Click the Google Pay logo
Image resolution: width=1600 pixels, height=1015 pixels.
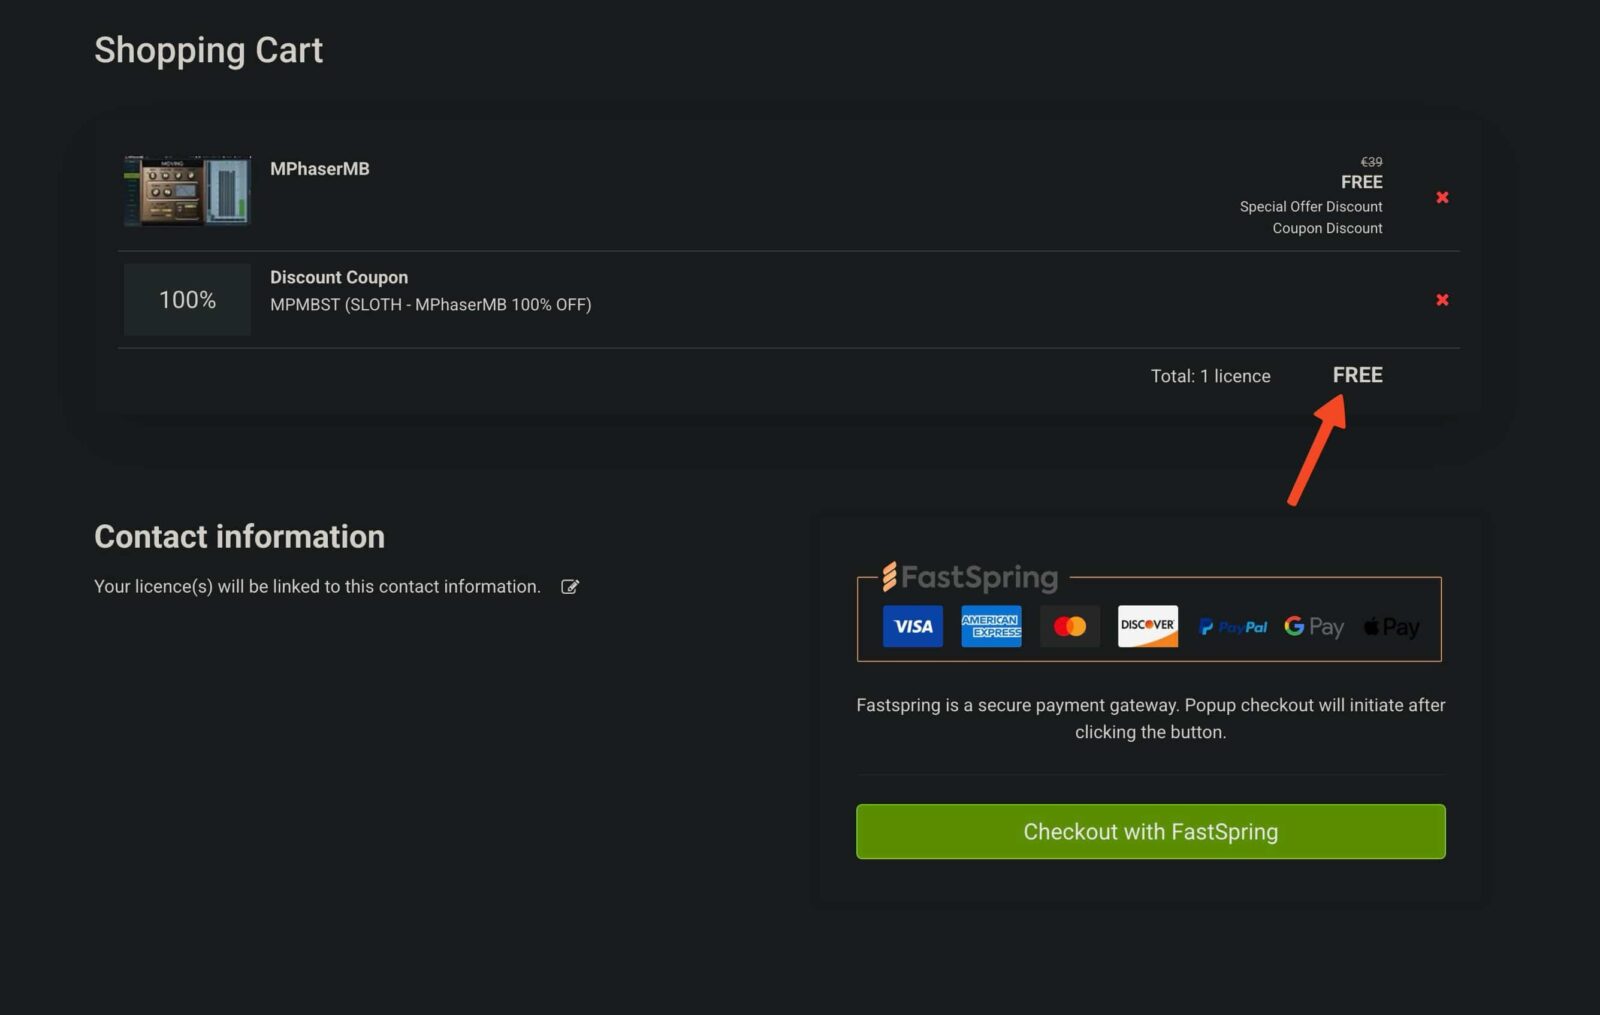coord(1314,627)
